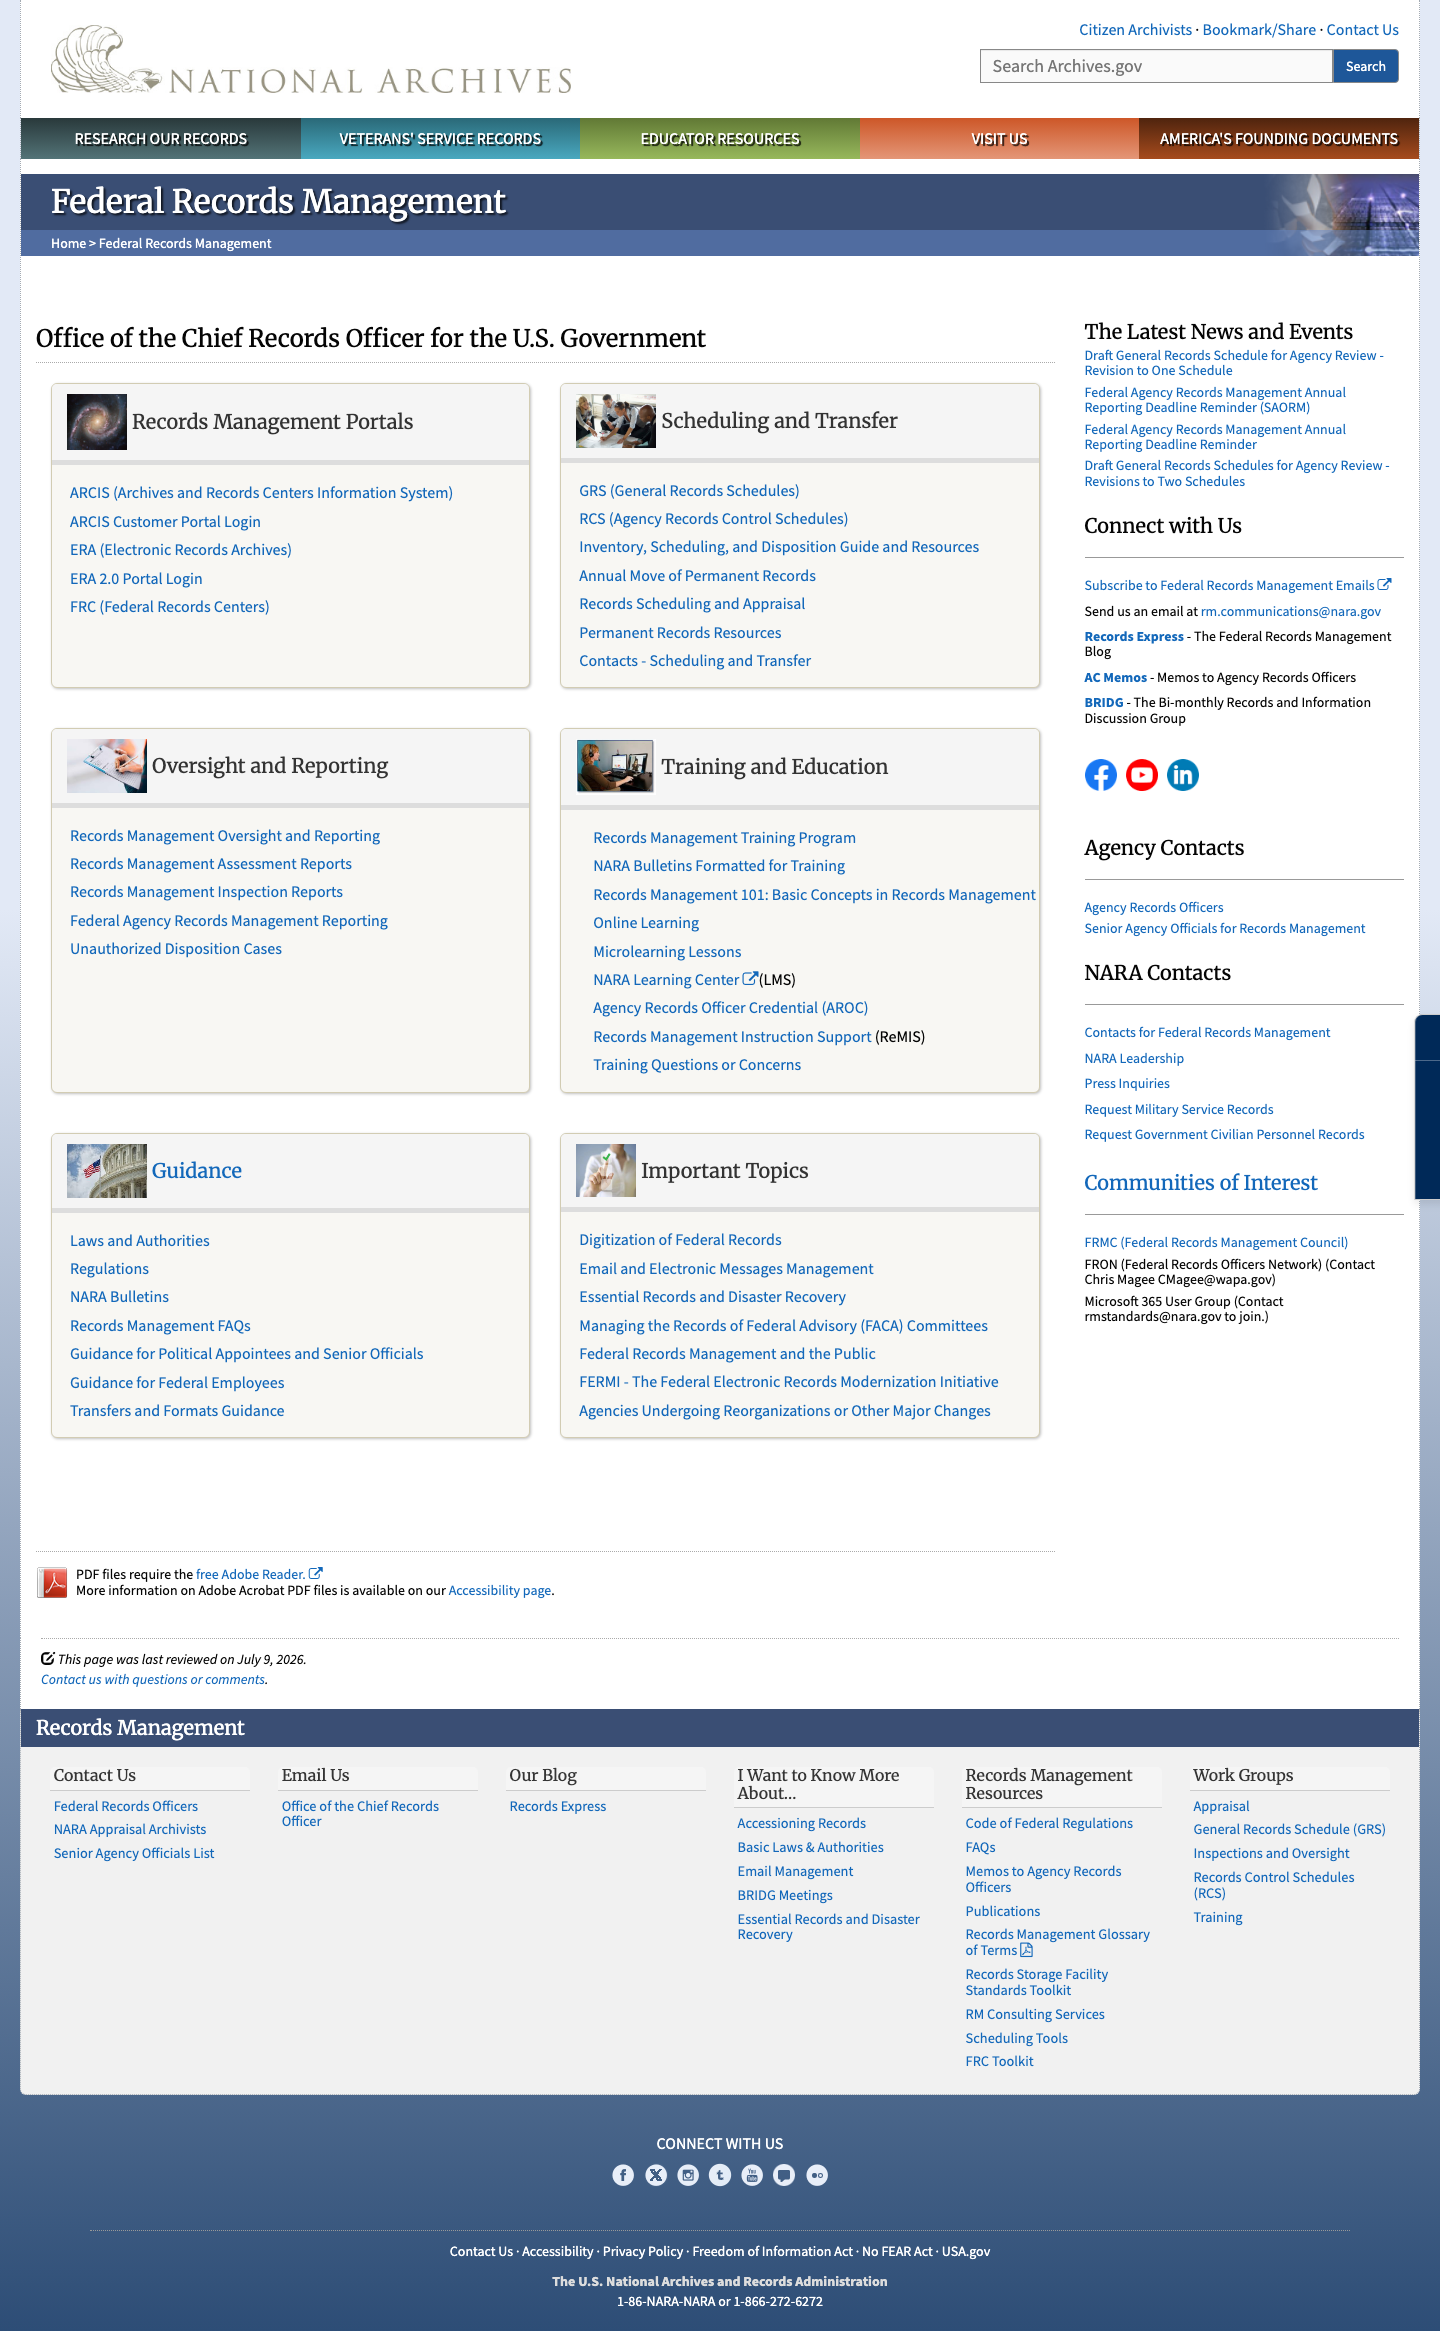Open the Records Management FAQs link
The image size is (1440, 2331).
click(x=160, y=1326)
